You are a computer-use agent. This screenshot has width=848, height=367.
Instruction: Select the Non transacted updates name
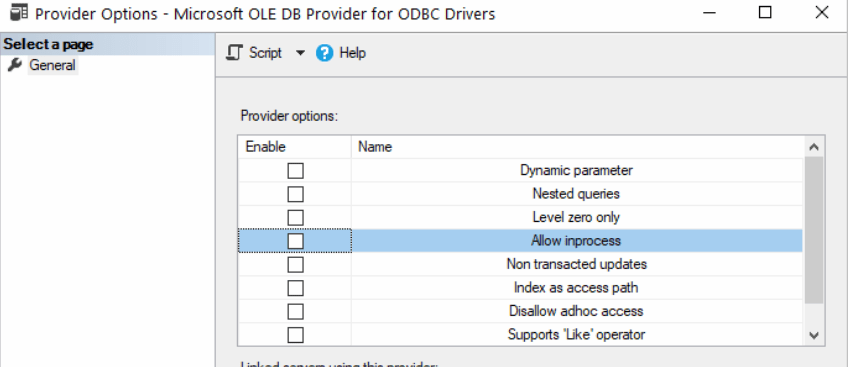click(x=577, y=264)
